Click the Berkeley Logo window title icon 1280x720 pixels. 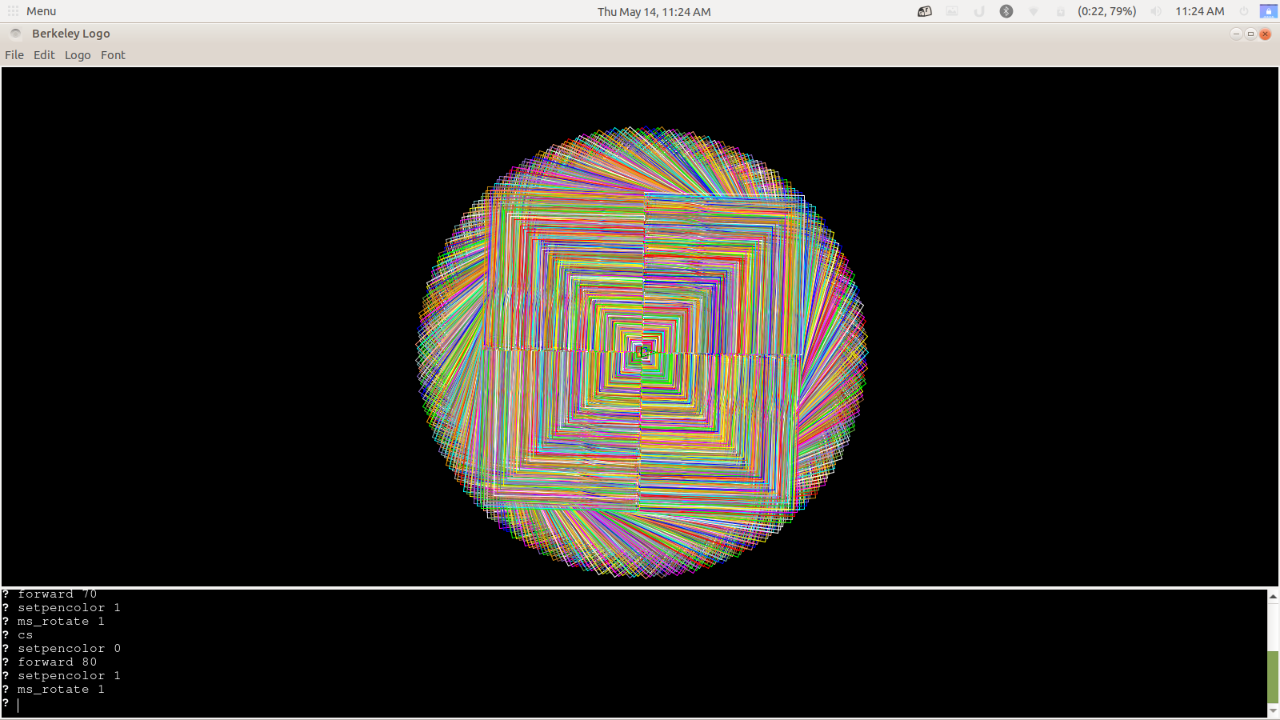point(16,33)
